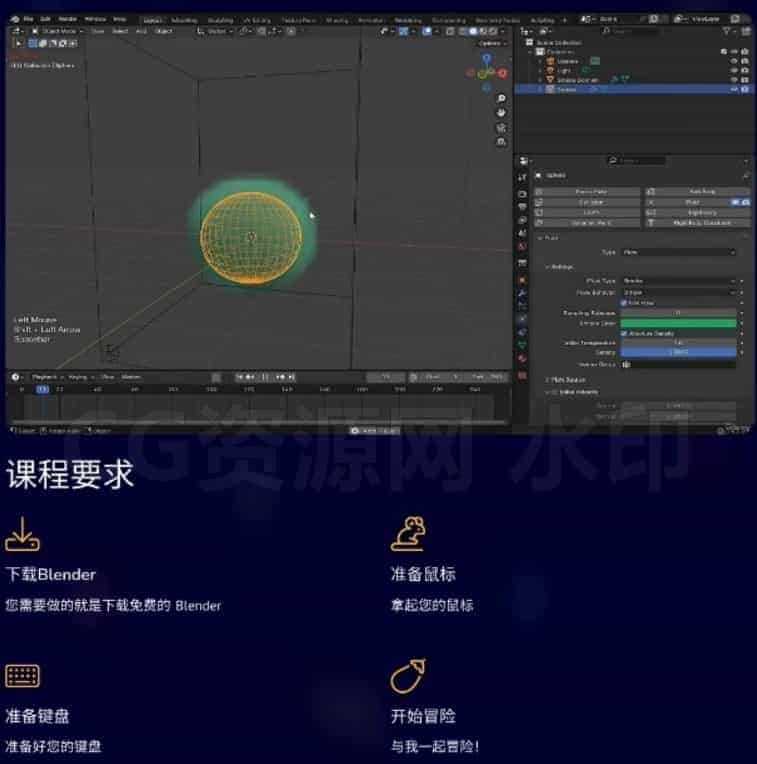757x764 pixels.
Task: Click the properties editor search field
Action: click(x=637, y=160)
